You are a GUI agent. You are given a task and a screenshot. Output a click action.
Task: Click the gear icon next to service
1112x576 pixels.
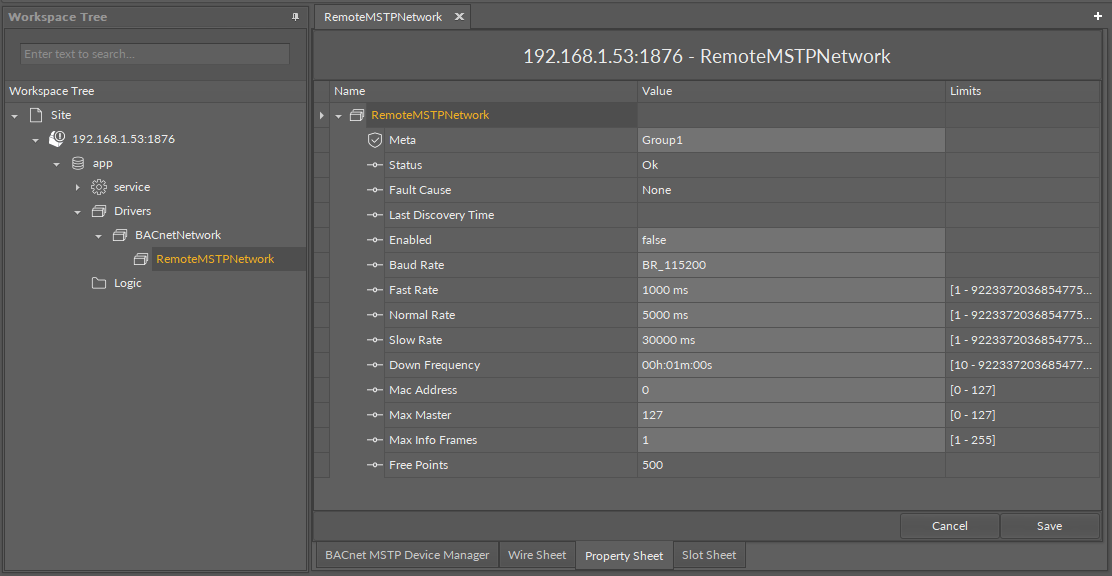99,187
